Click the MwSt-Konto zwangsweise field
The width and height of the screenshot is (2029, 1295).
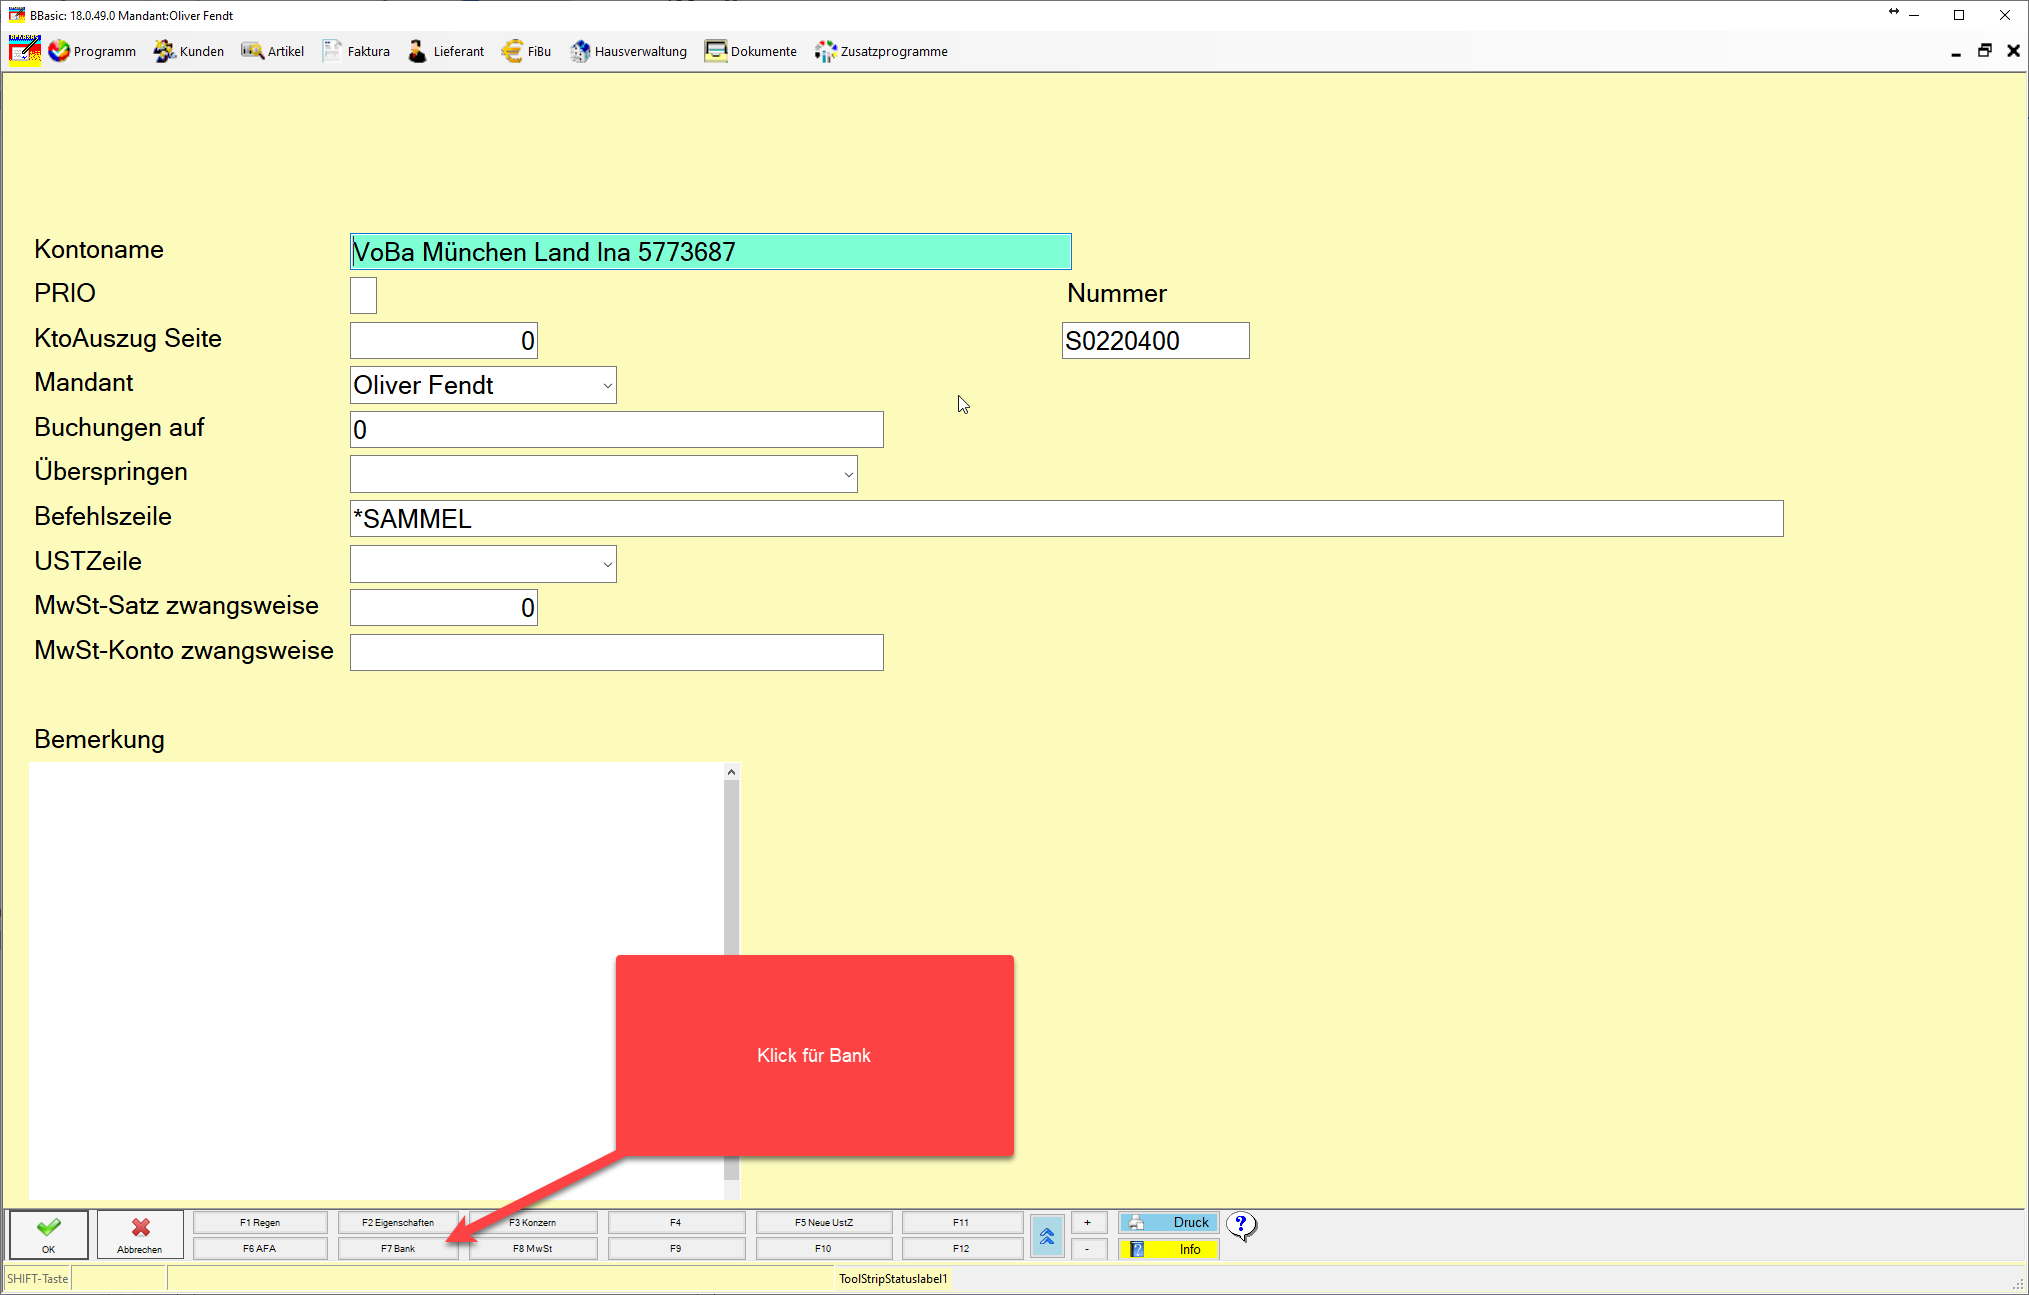pos(616,653)
